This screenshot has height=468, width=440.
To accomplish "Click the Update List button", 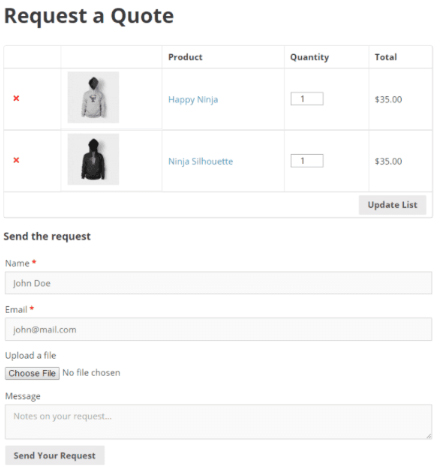I will (392, 205).
